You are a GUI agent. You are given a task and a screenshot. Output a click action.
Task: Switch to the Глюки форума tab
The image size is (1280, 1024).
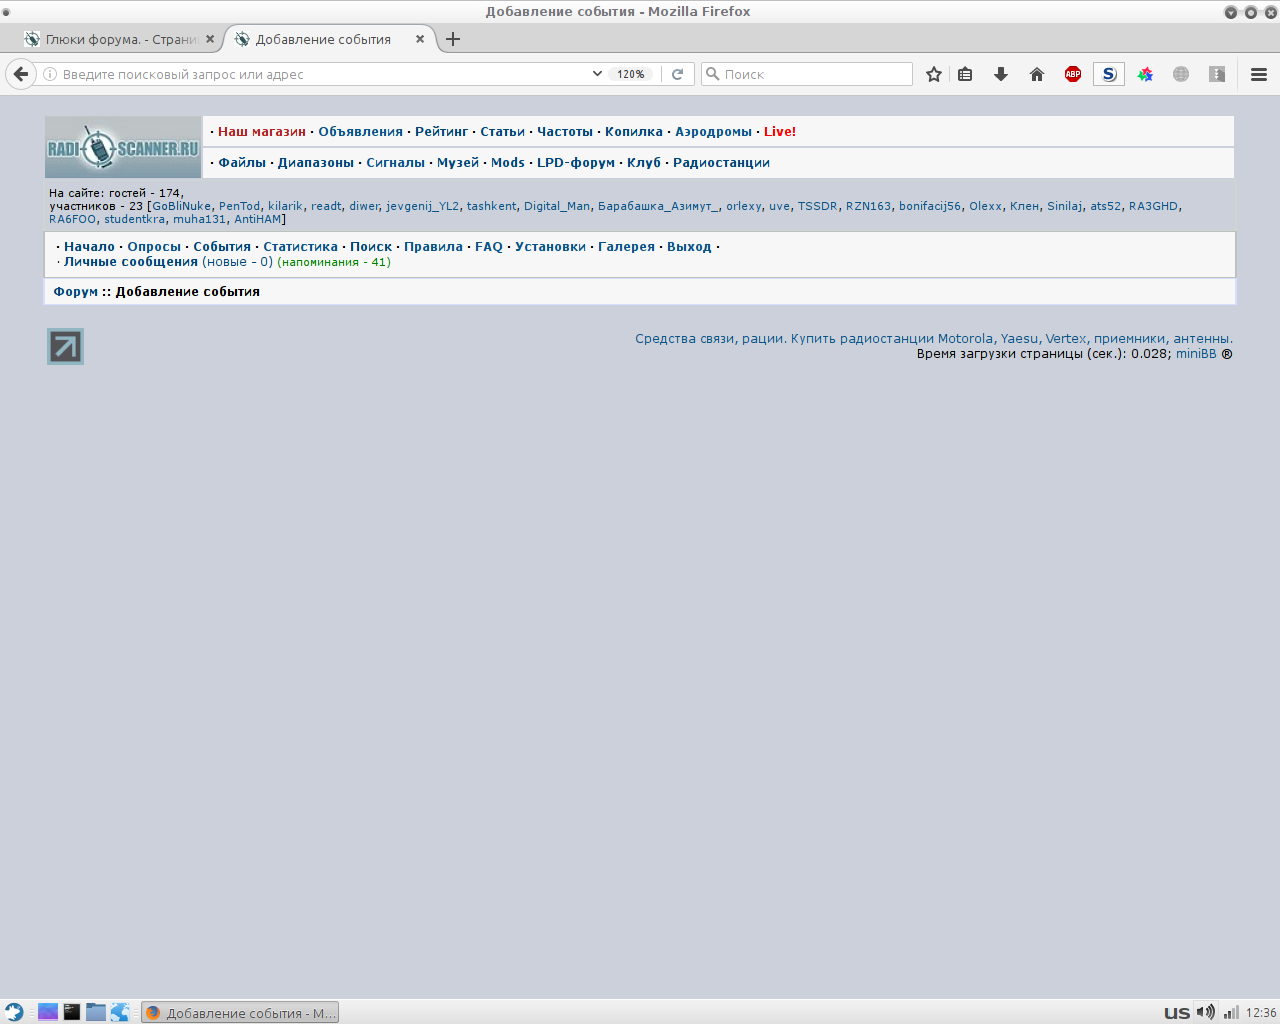(120, 39)
